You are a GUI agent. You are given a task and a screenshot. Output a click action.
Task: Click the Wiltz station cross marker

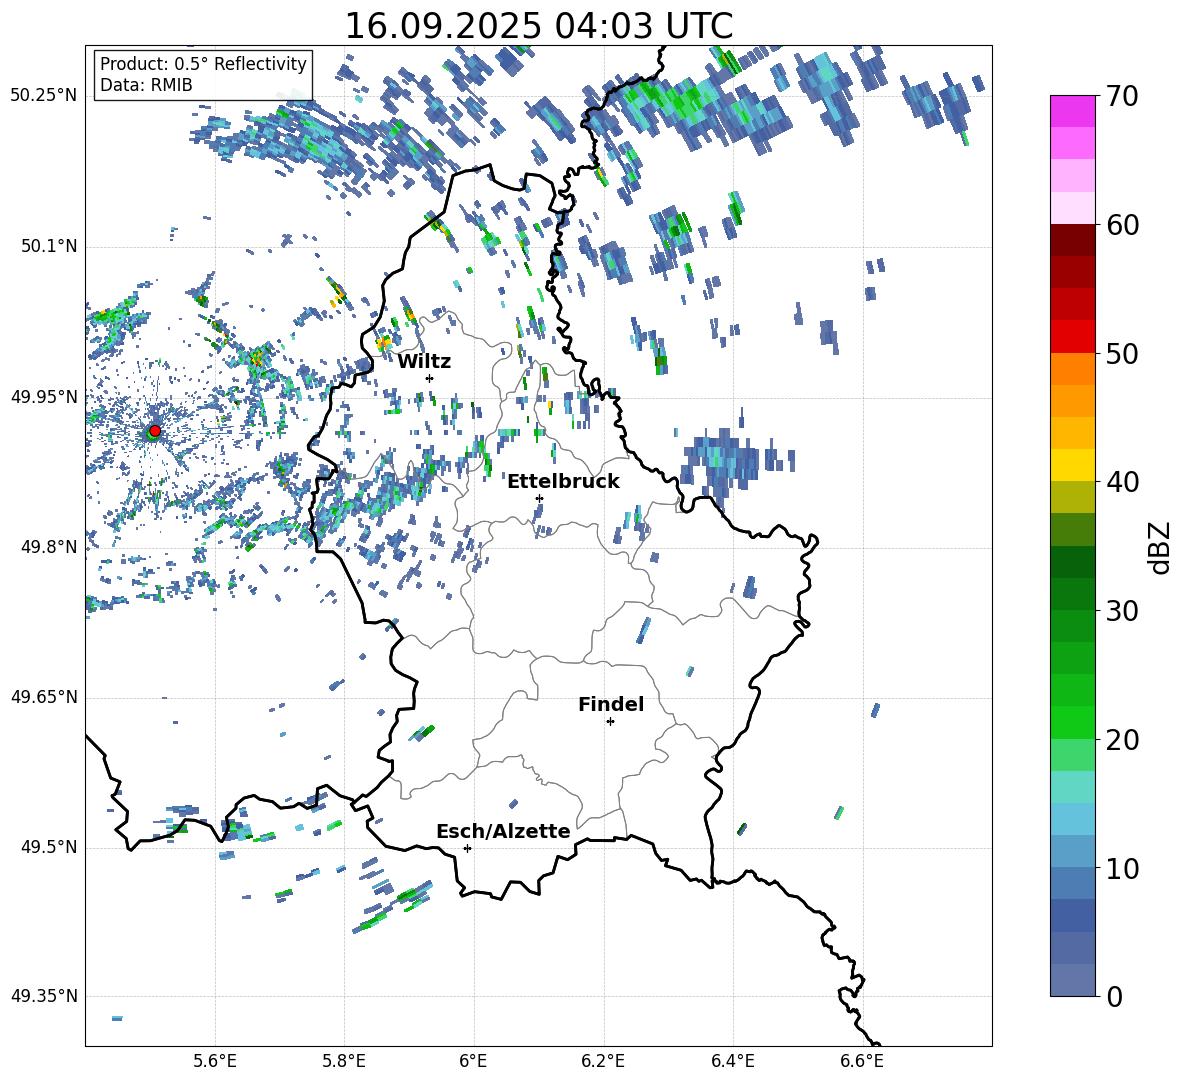click(430, 378)
